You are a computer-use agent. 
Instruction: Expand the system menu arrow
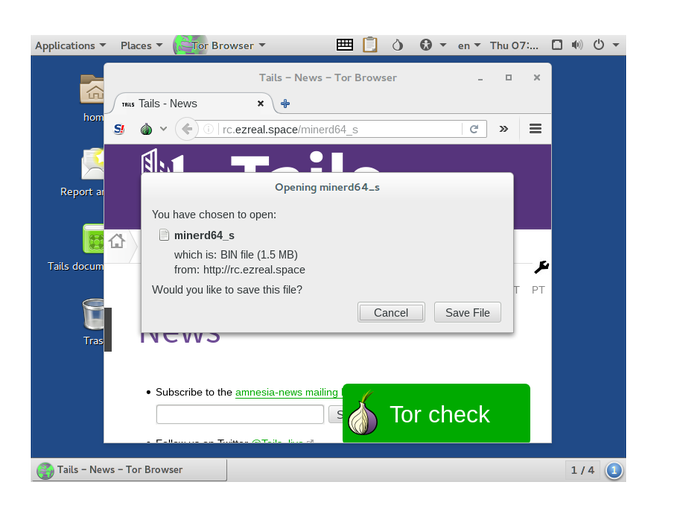(x=615, y=45)
